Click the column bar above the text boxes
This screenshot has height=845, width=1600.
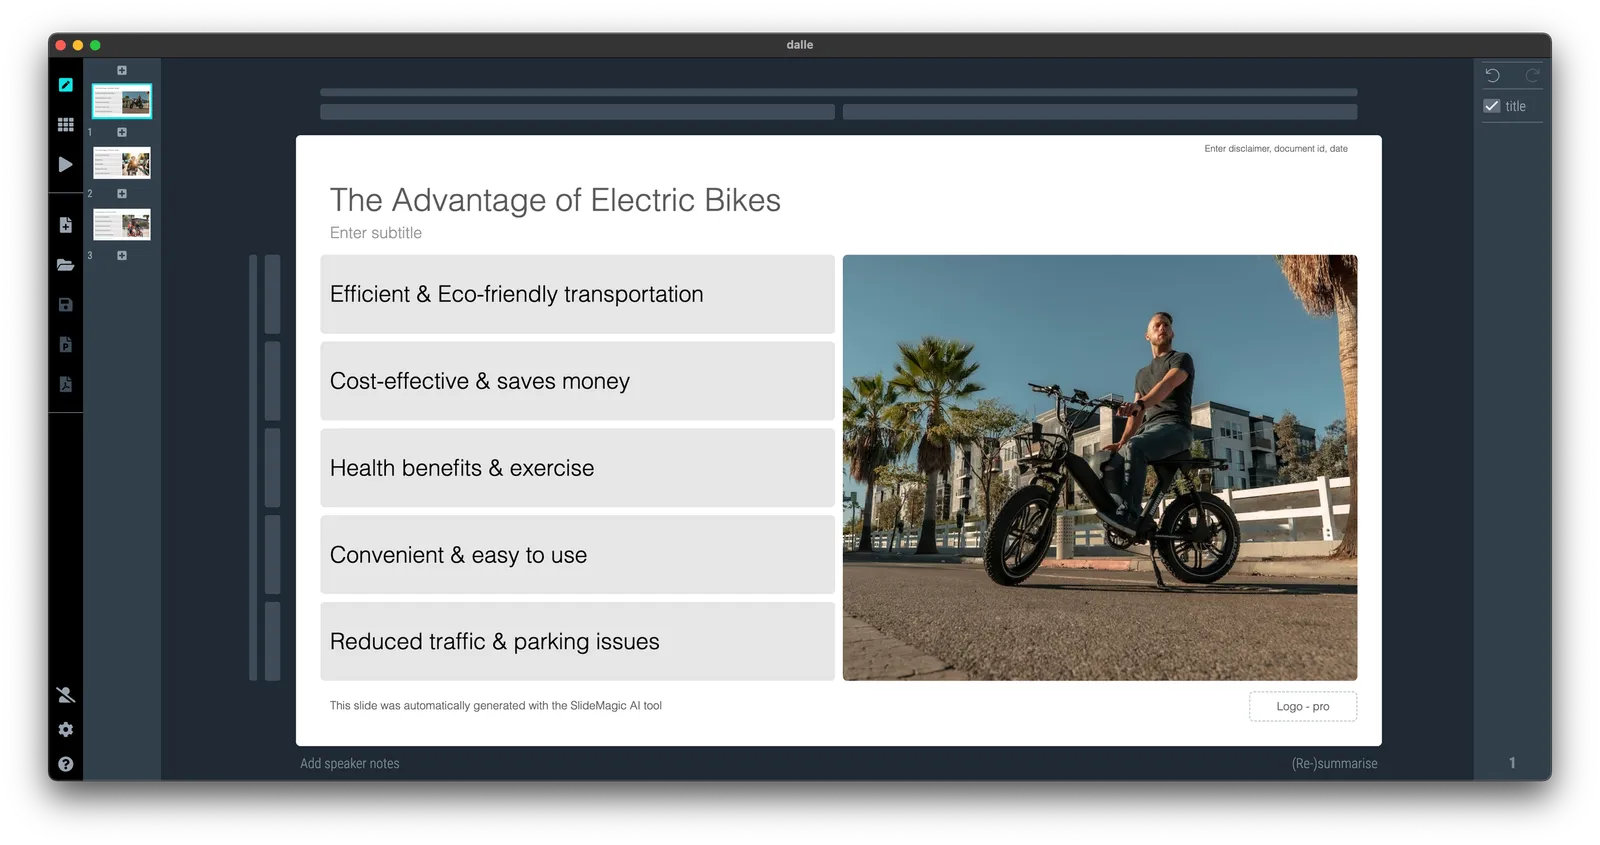pos(577,112)
